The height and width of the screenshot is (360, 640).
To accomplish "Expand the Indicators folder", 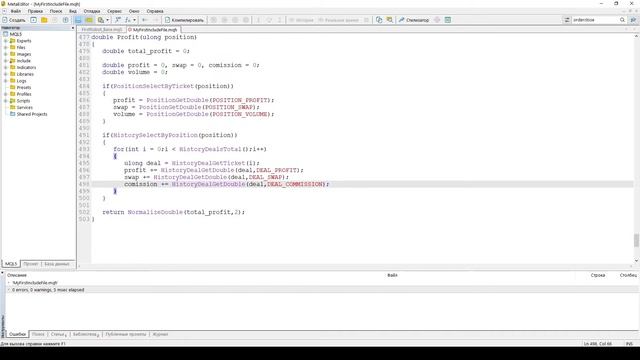I will point(6,67).
